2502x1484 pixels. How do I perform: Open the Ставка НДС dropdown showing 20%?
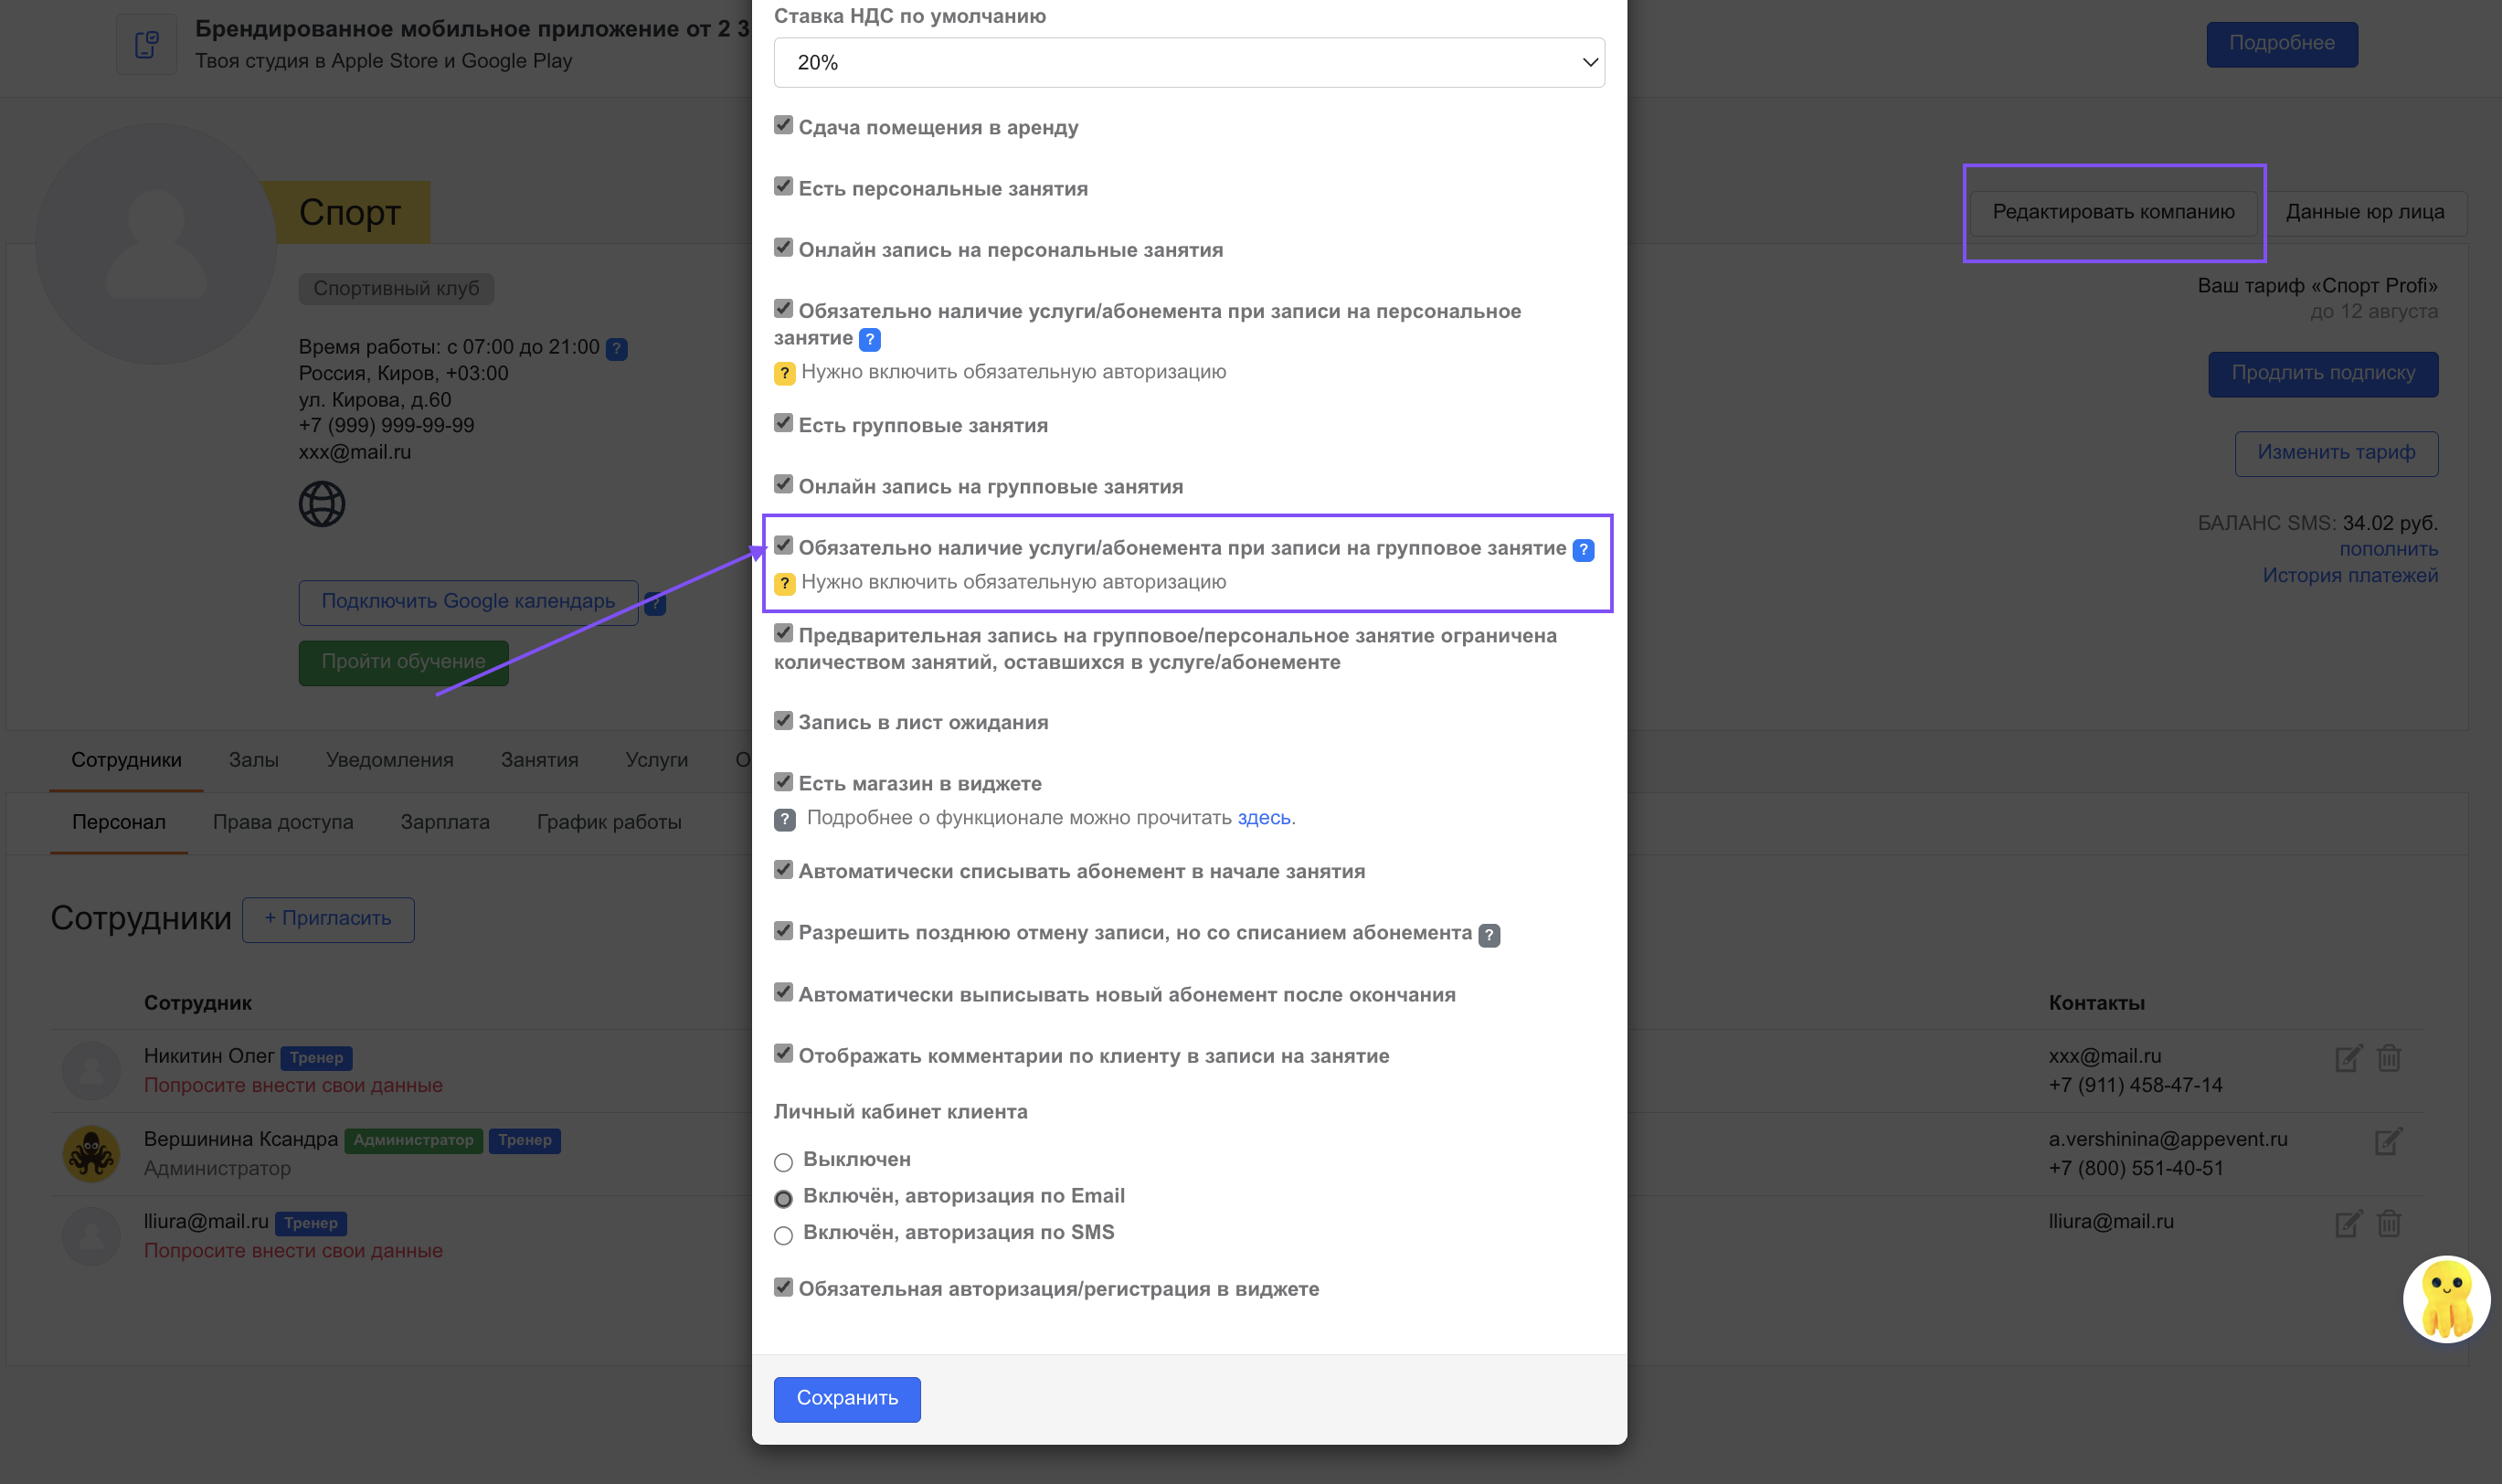pos(1188,63)
